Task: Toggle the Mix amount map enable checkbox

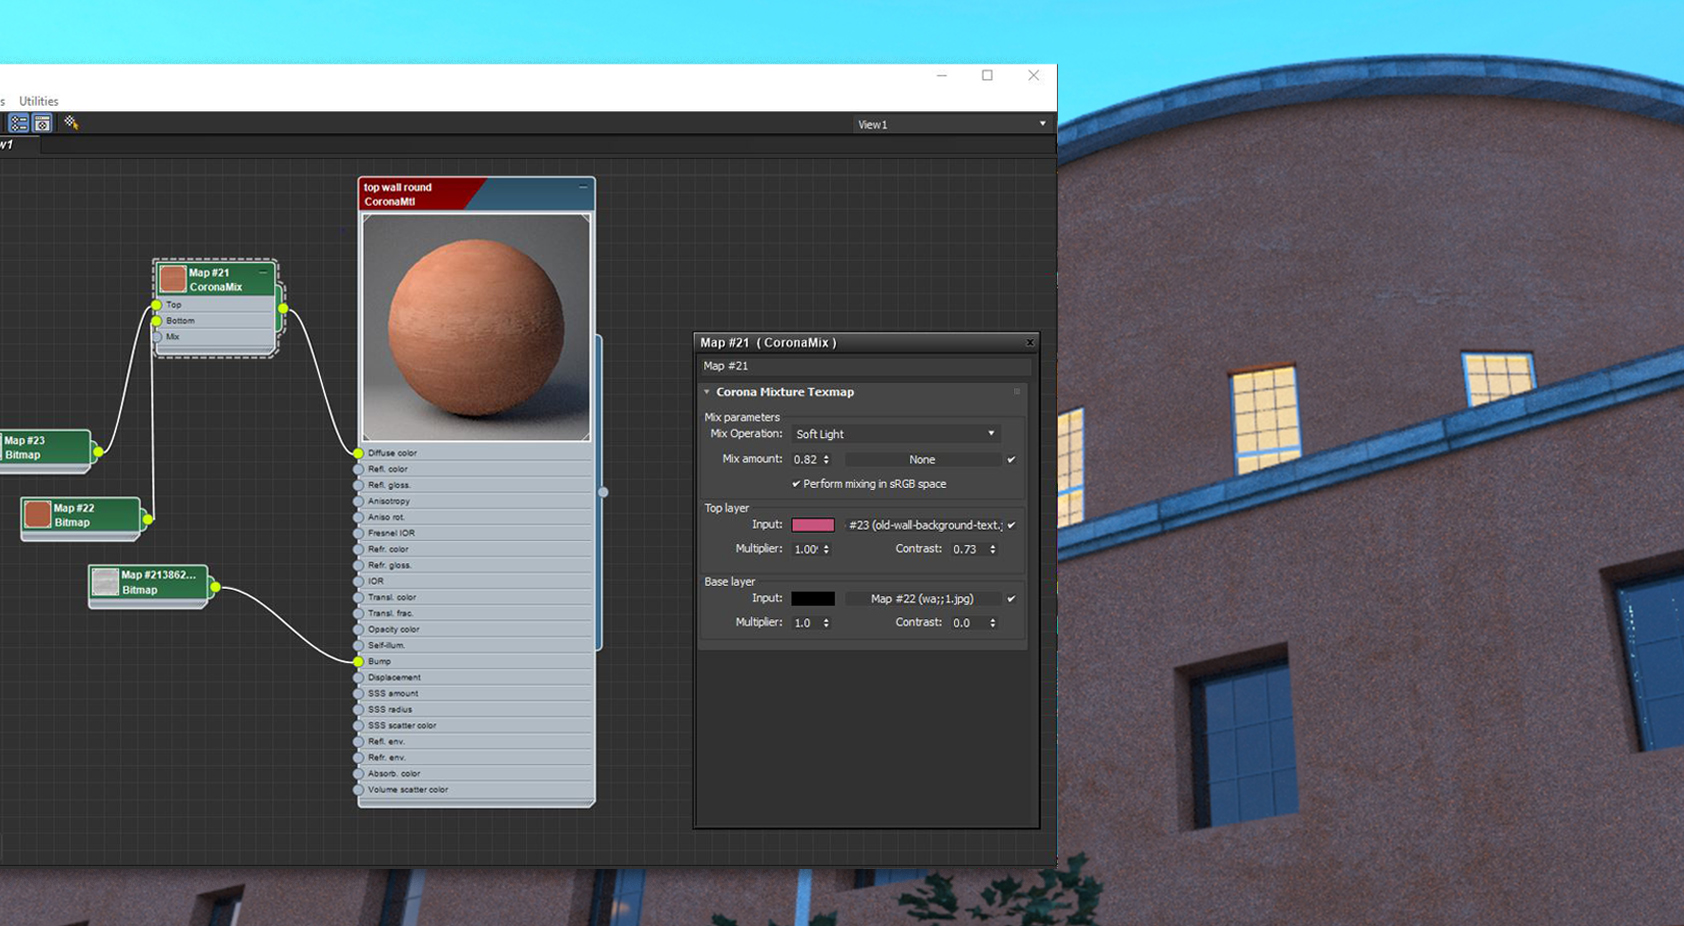Action: point(1011,460)
